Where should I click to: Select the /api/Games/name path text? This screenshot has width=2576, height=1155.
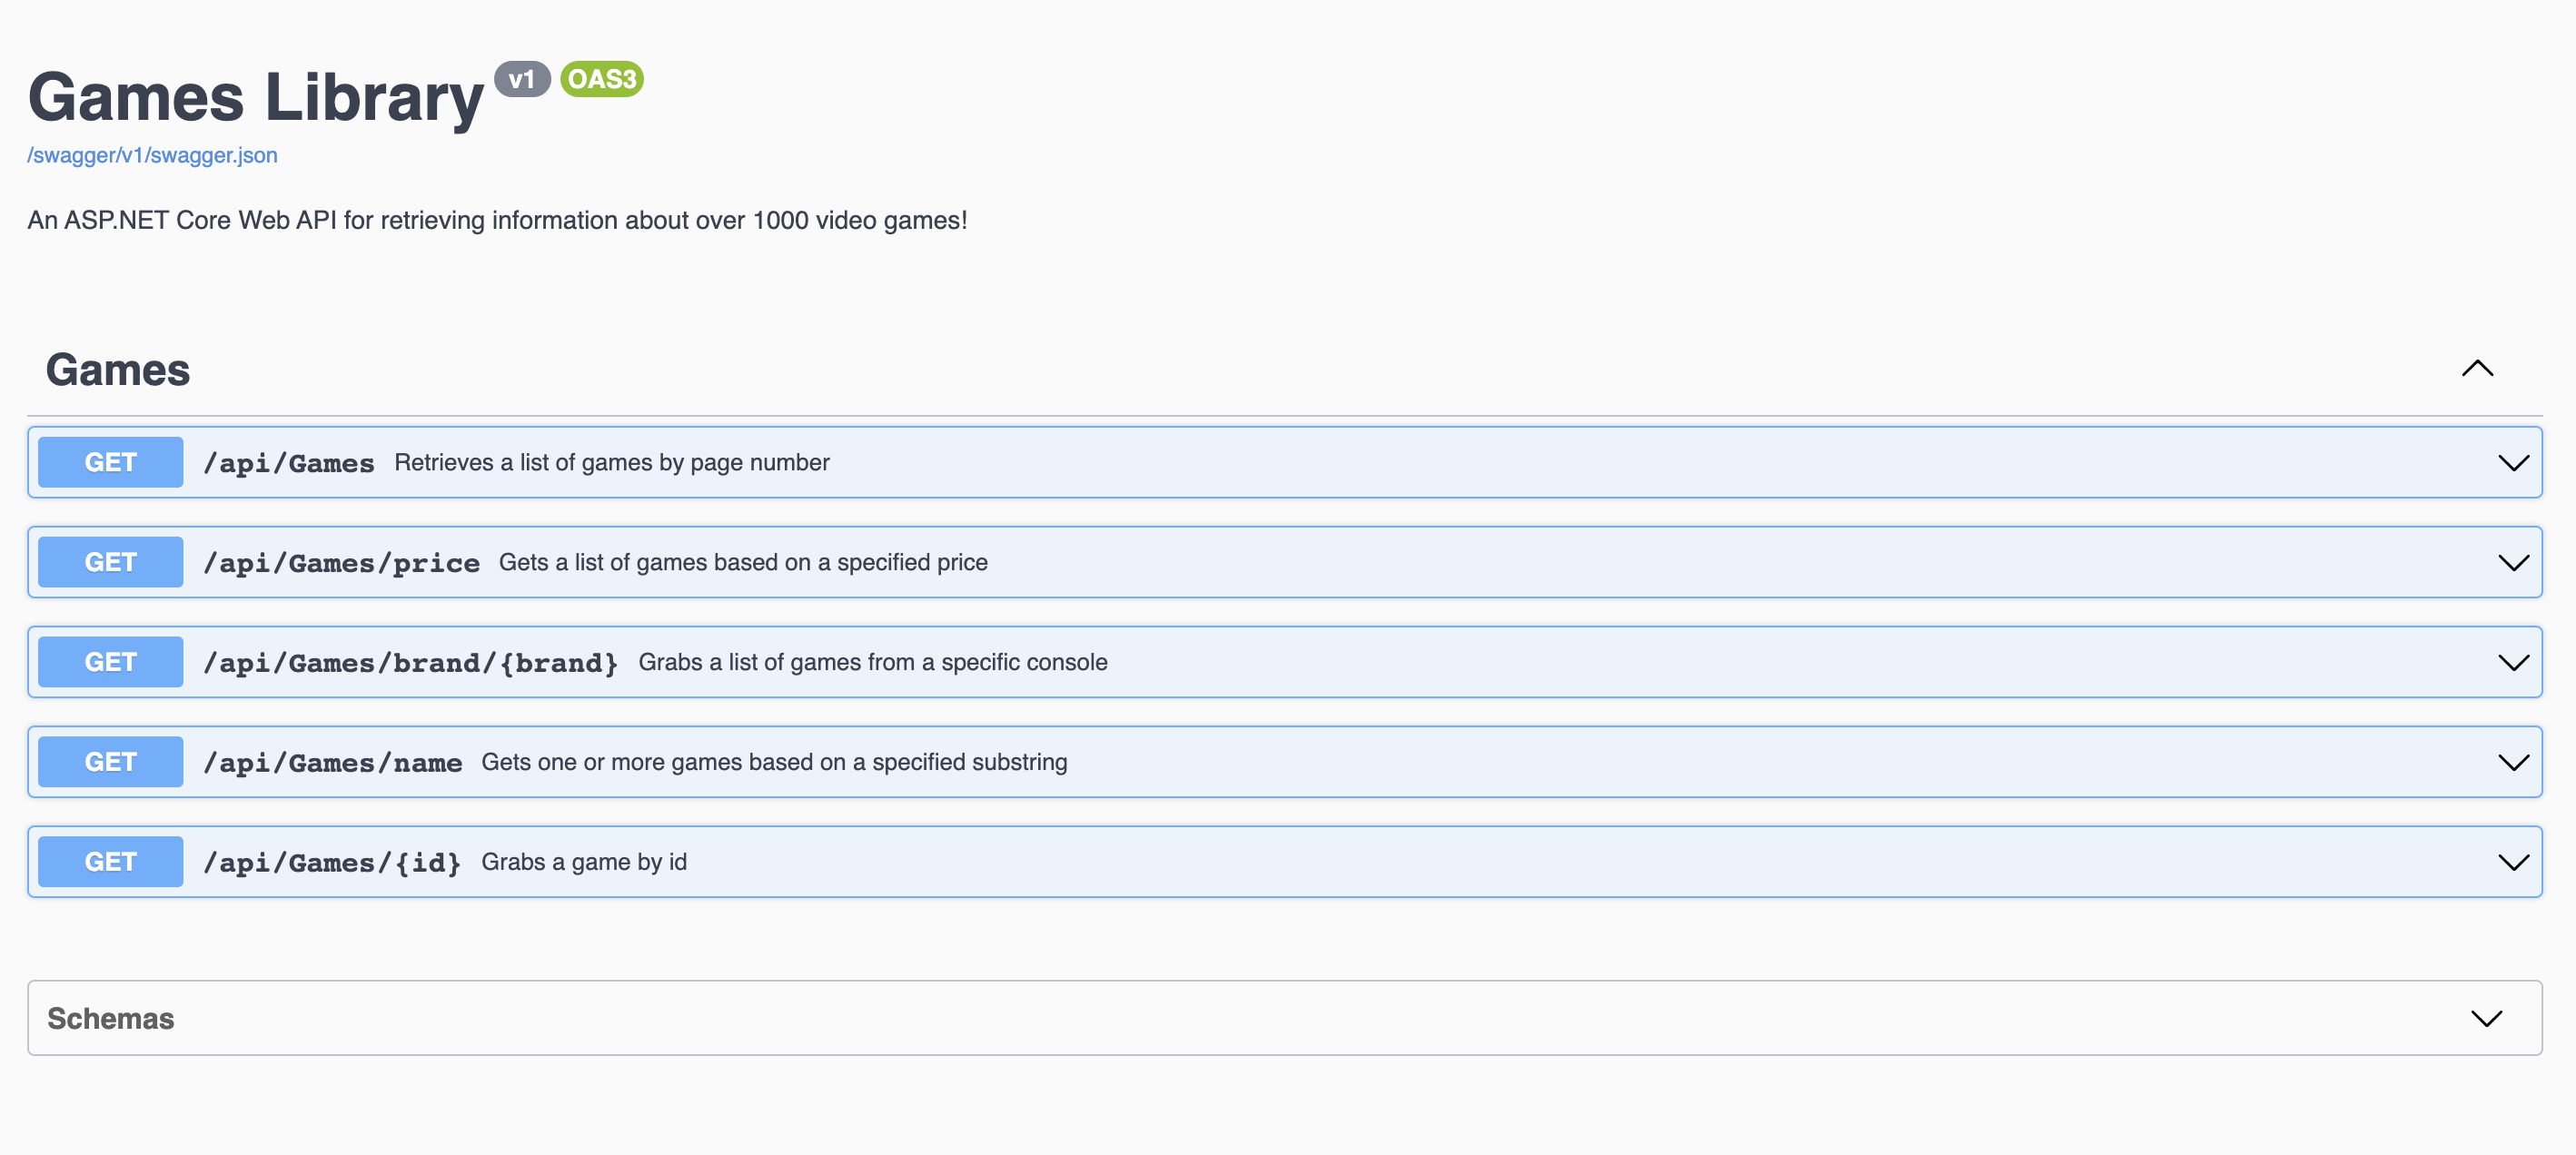coord(332,761)
